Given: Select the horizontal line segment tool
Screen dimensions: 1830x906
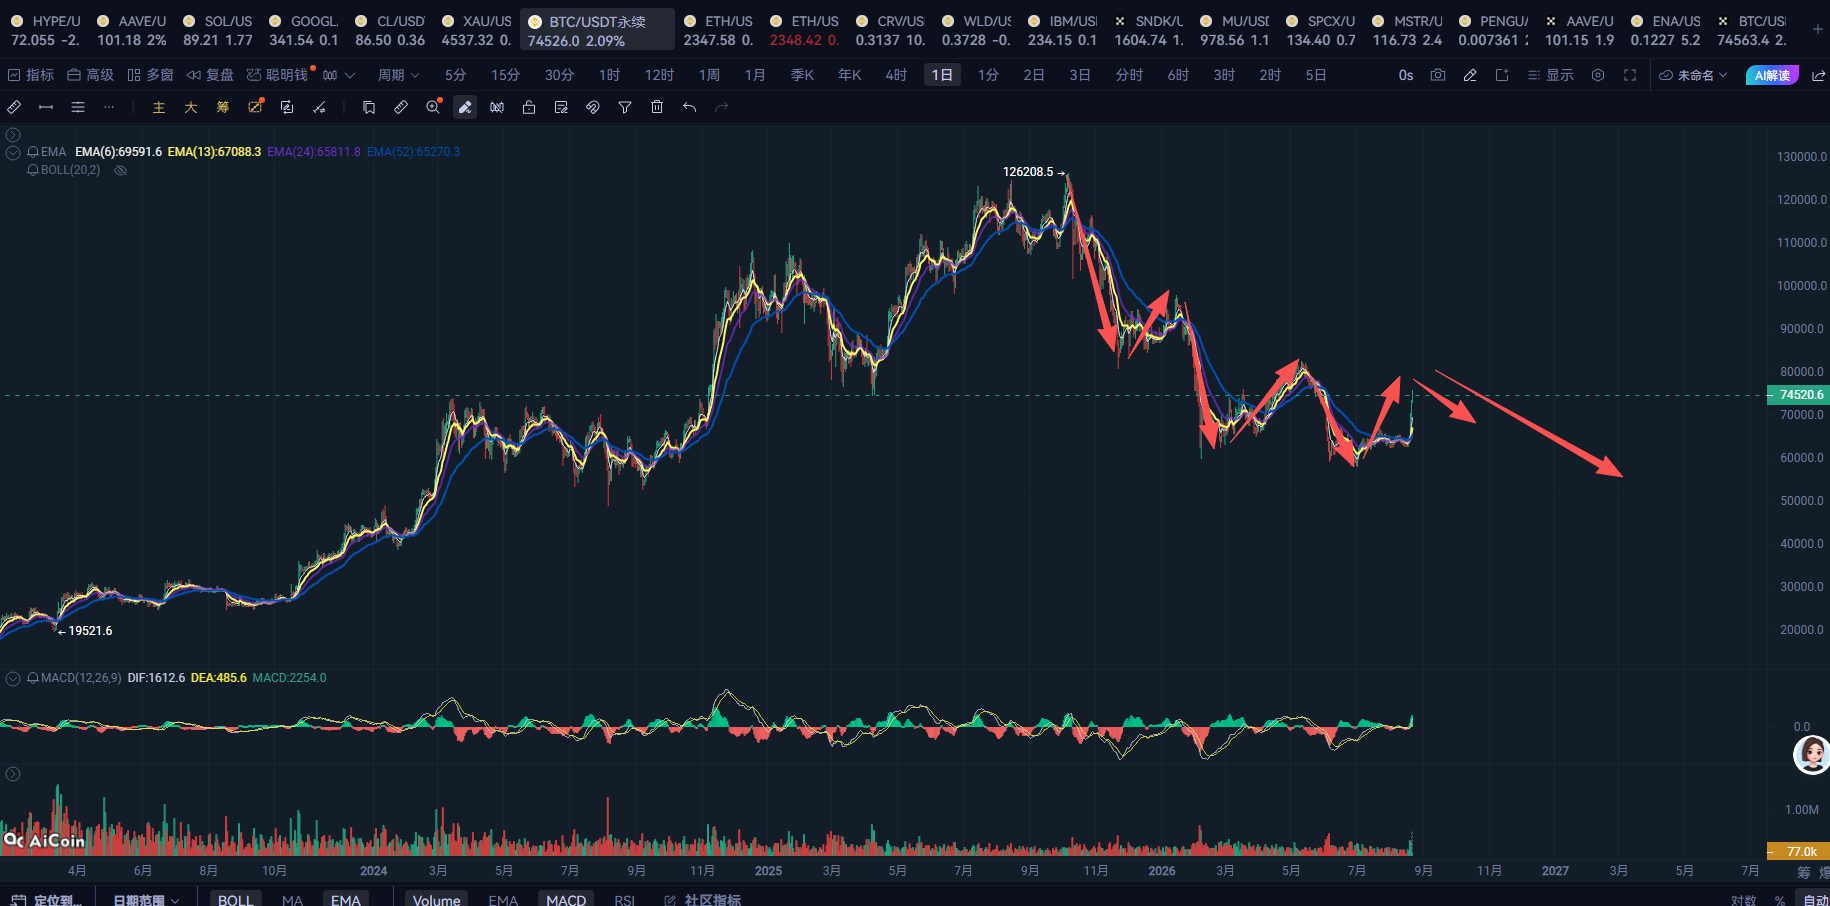Looking at the screenshot, I should point(46,107).
